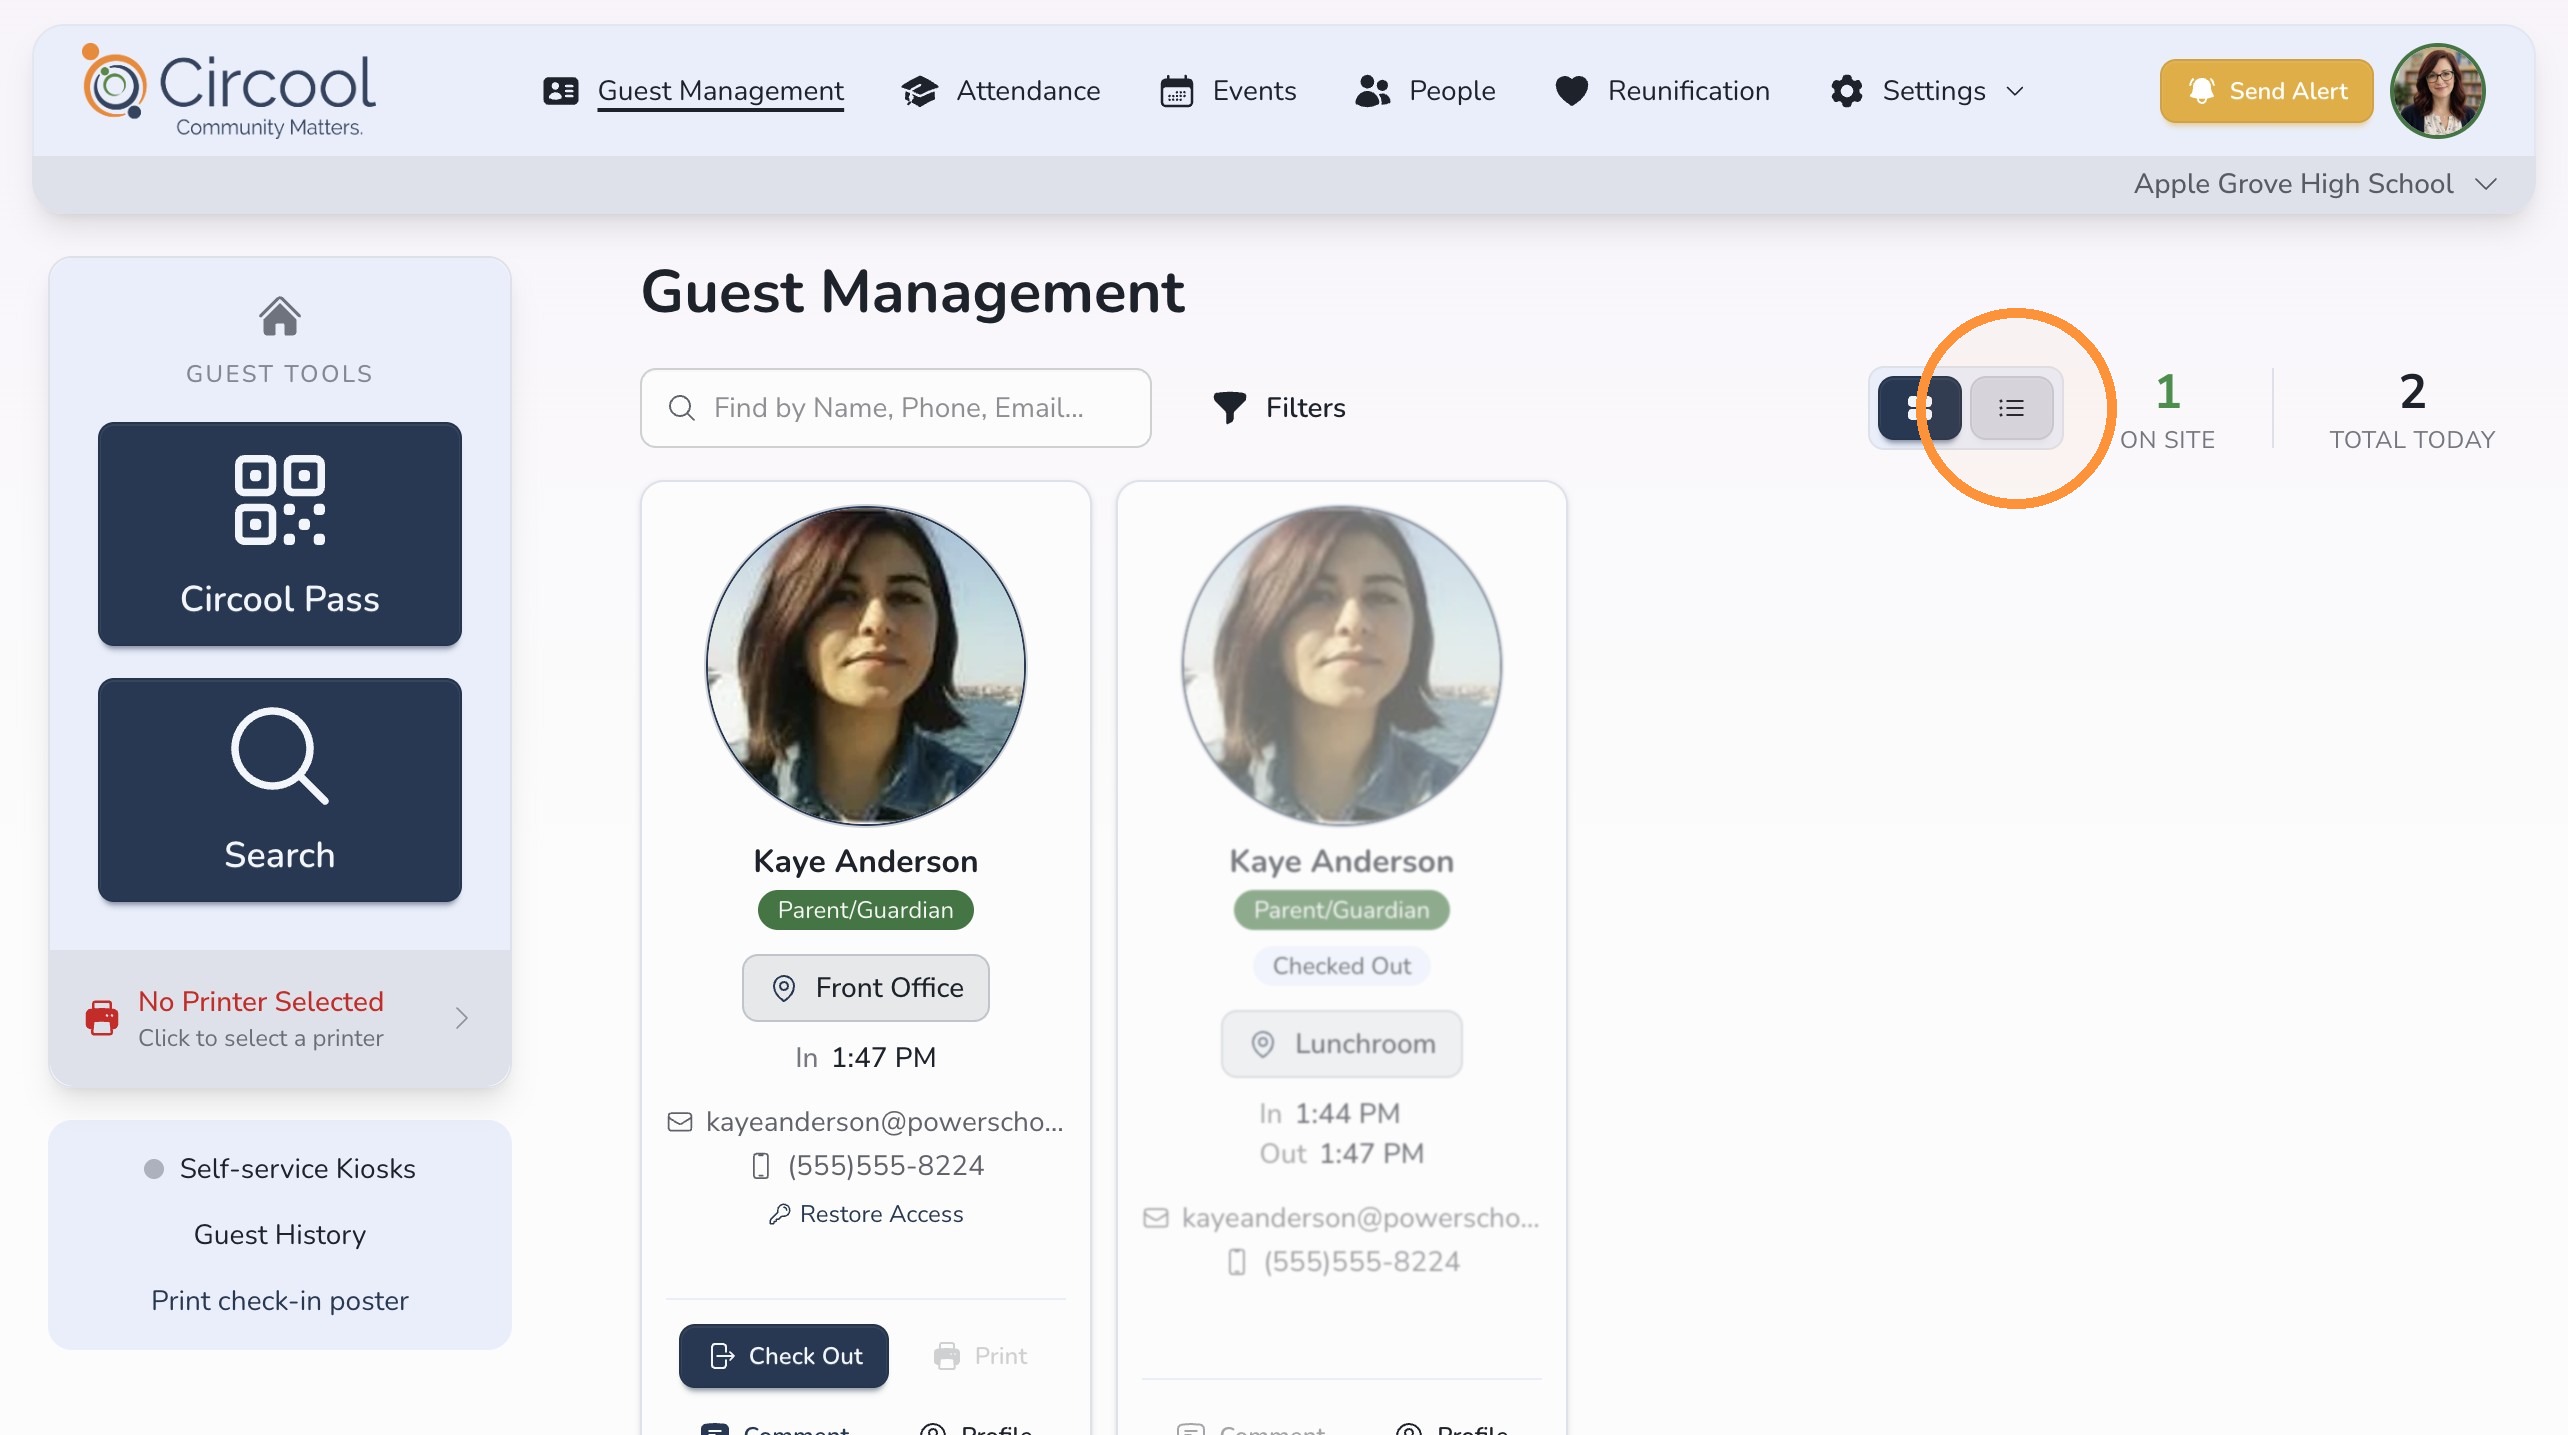The width and height of the screenshot is (2568, 1435).
Task: Click Restore Access
Action: tap(866, 1214)
